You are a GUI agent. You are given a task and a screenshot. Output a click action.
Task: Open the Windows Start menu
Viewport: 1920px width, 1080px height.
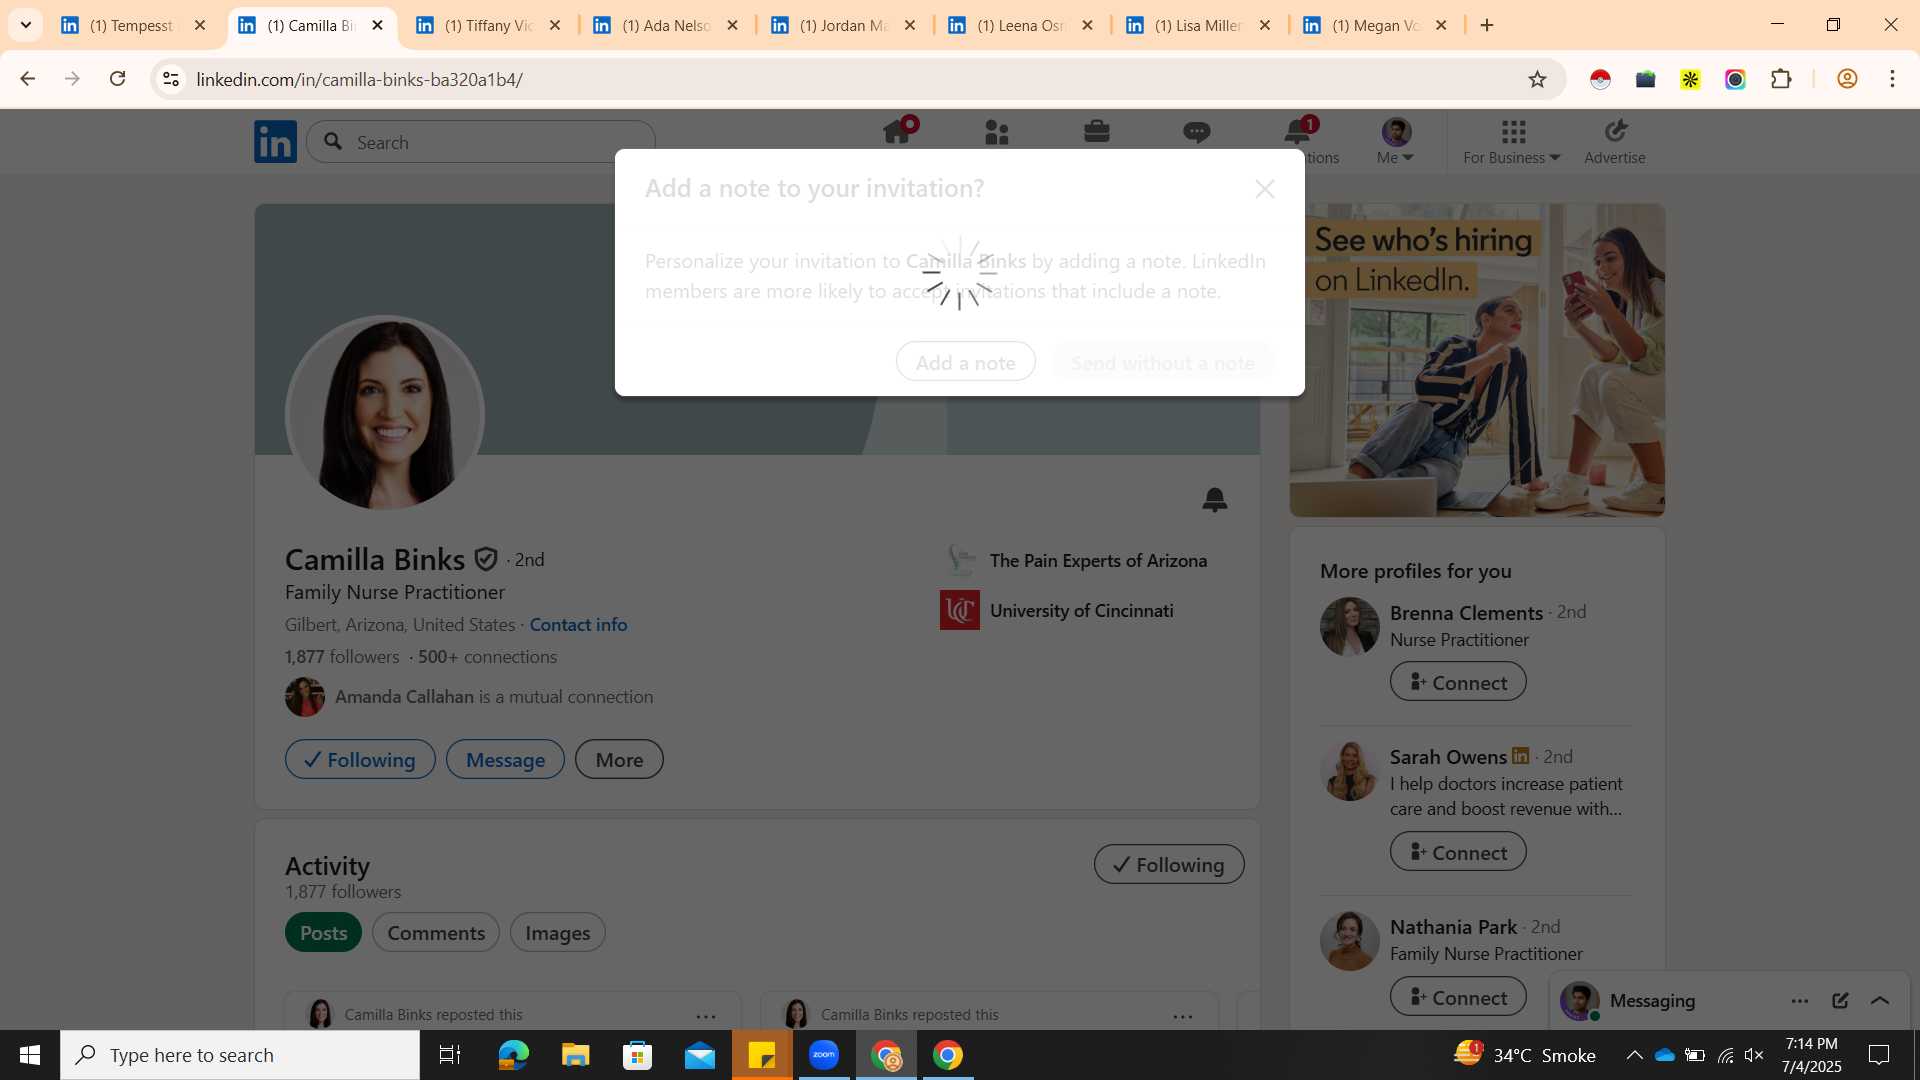(30, 1055)
